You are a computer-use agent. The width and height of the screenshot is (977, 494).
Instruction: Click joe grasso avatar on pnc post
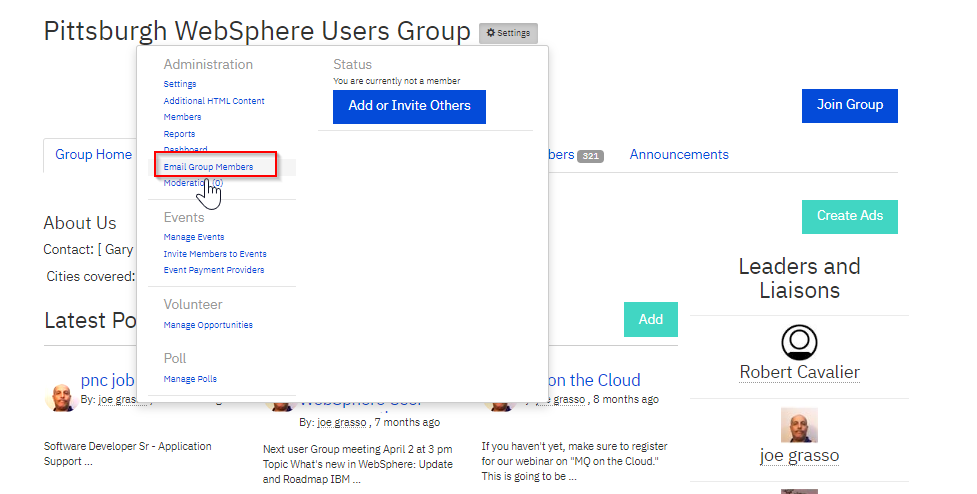click(61, 397)
